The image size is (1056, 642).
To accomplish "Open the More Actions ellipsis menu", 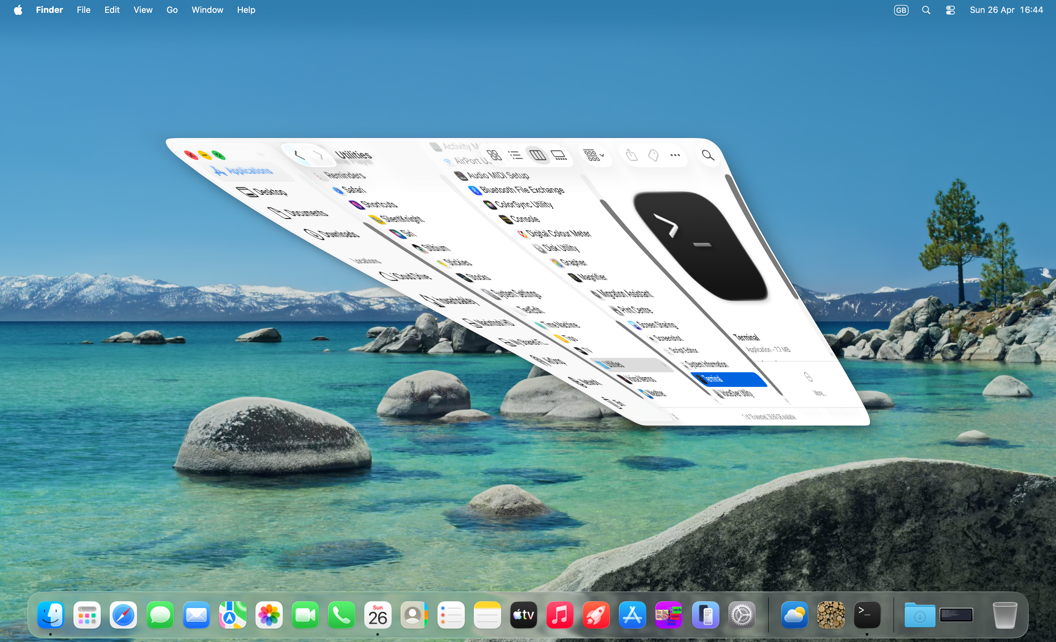I will 675,155.
